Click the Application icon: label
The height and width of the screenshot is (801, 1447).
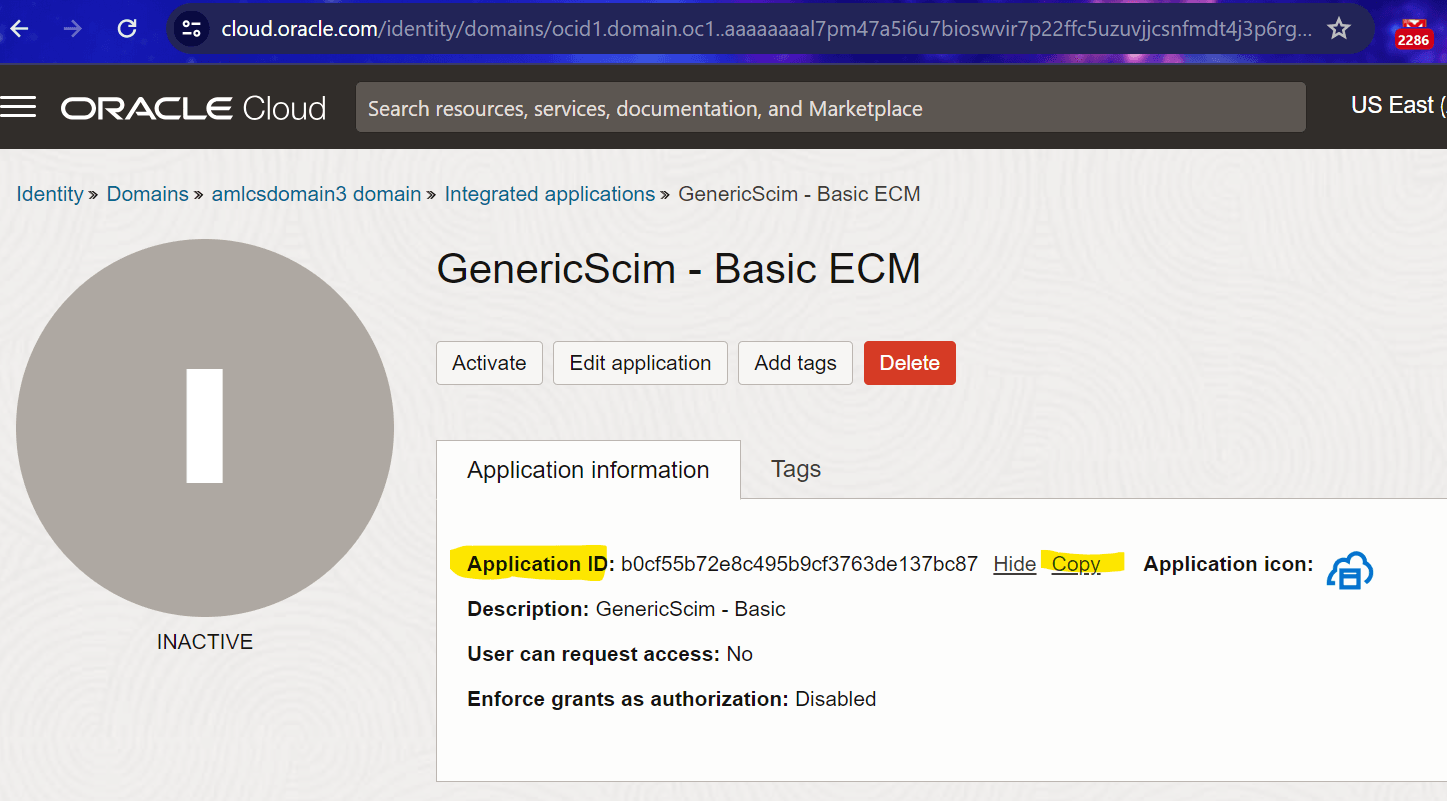pos(1228,564)
